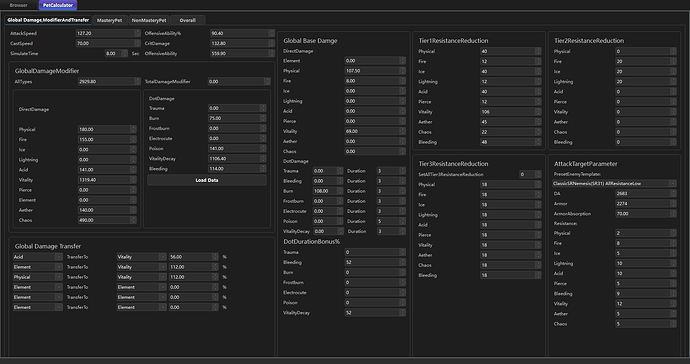The width and height of the screenshot is (690, 364).
Task: Click the Acid transfer percent field showing 56.00
Action: pos(193,257)
